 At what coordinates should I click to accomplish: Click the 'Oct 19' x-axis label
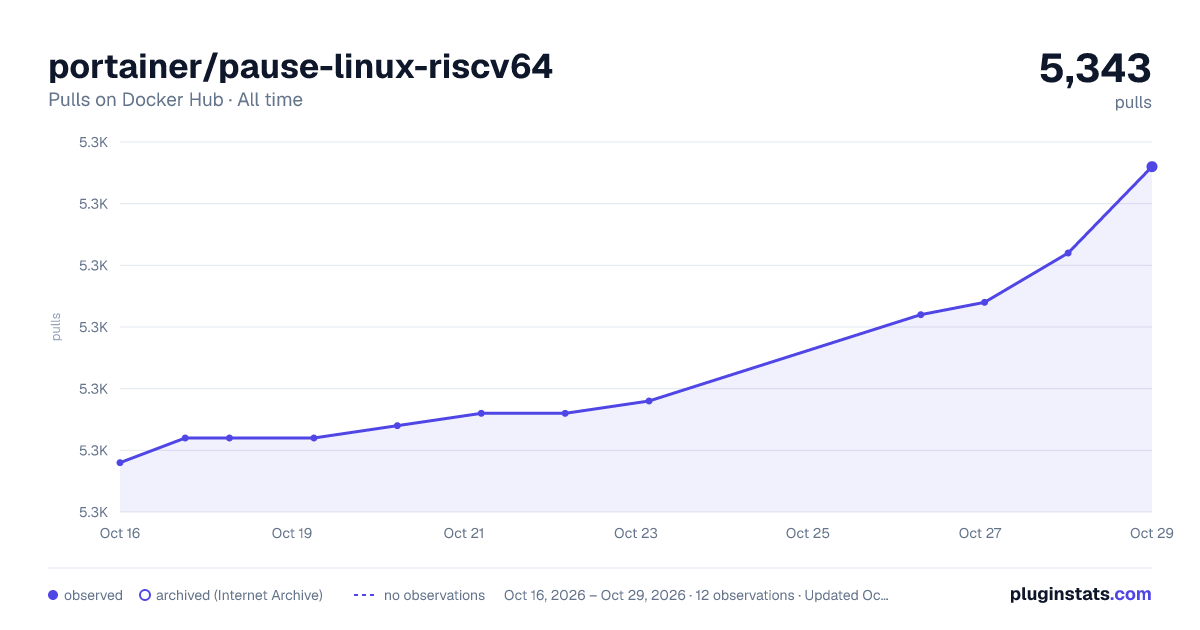point(292,533)
